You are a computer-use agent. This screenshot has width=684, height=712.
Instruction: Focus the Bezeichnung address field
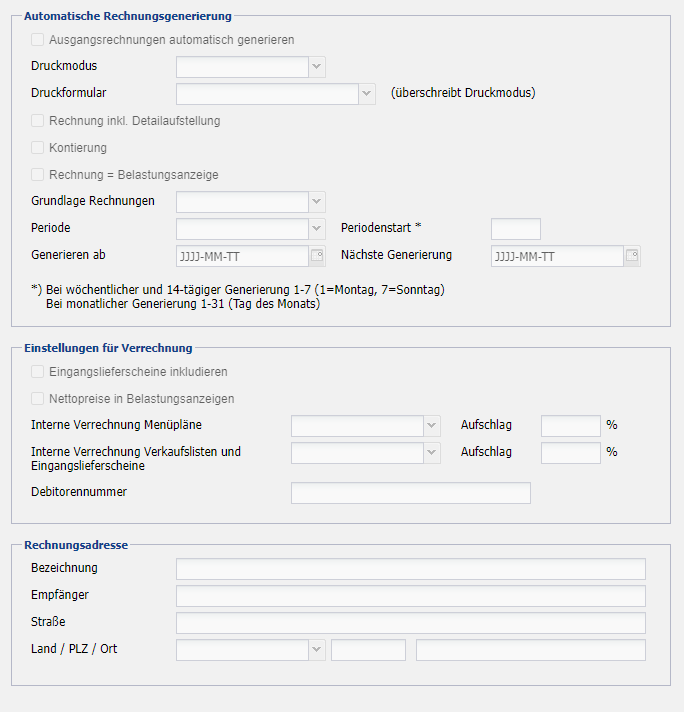(410, 569)
